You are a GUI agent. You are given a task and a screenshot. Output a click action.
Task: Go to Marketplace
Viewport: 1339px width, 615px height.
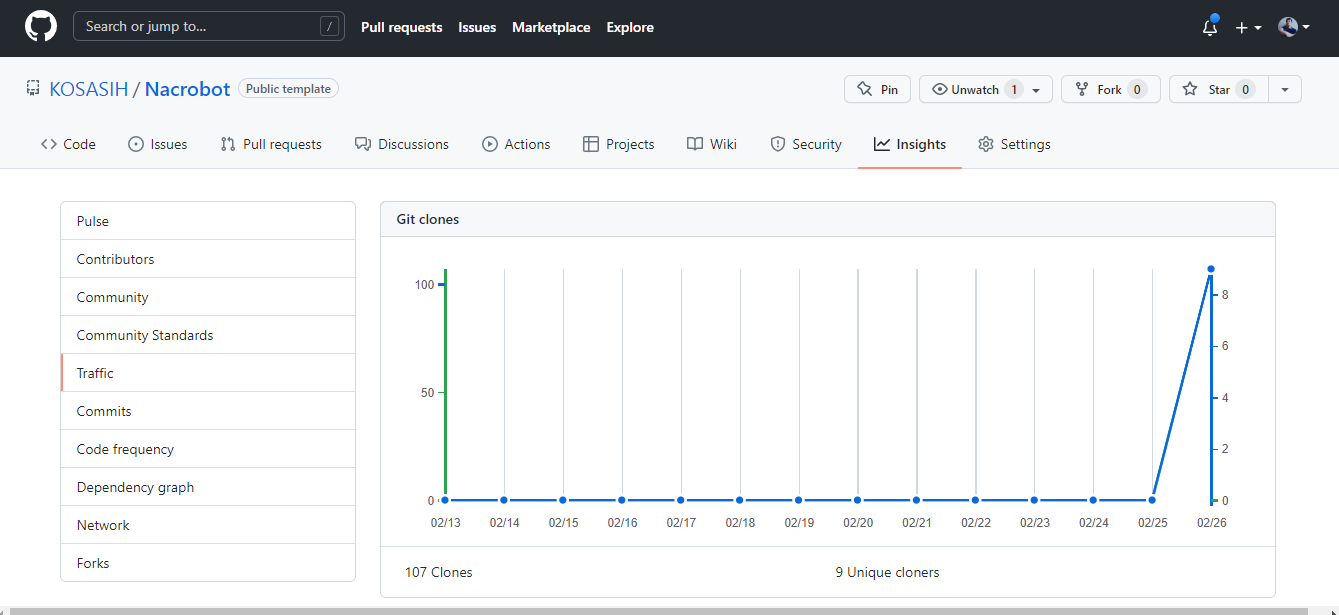point(551,27)
